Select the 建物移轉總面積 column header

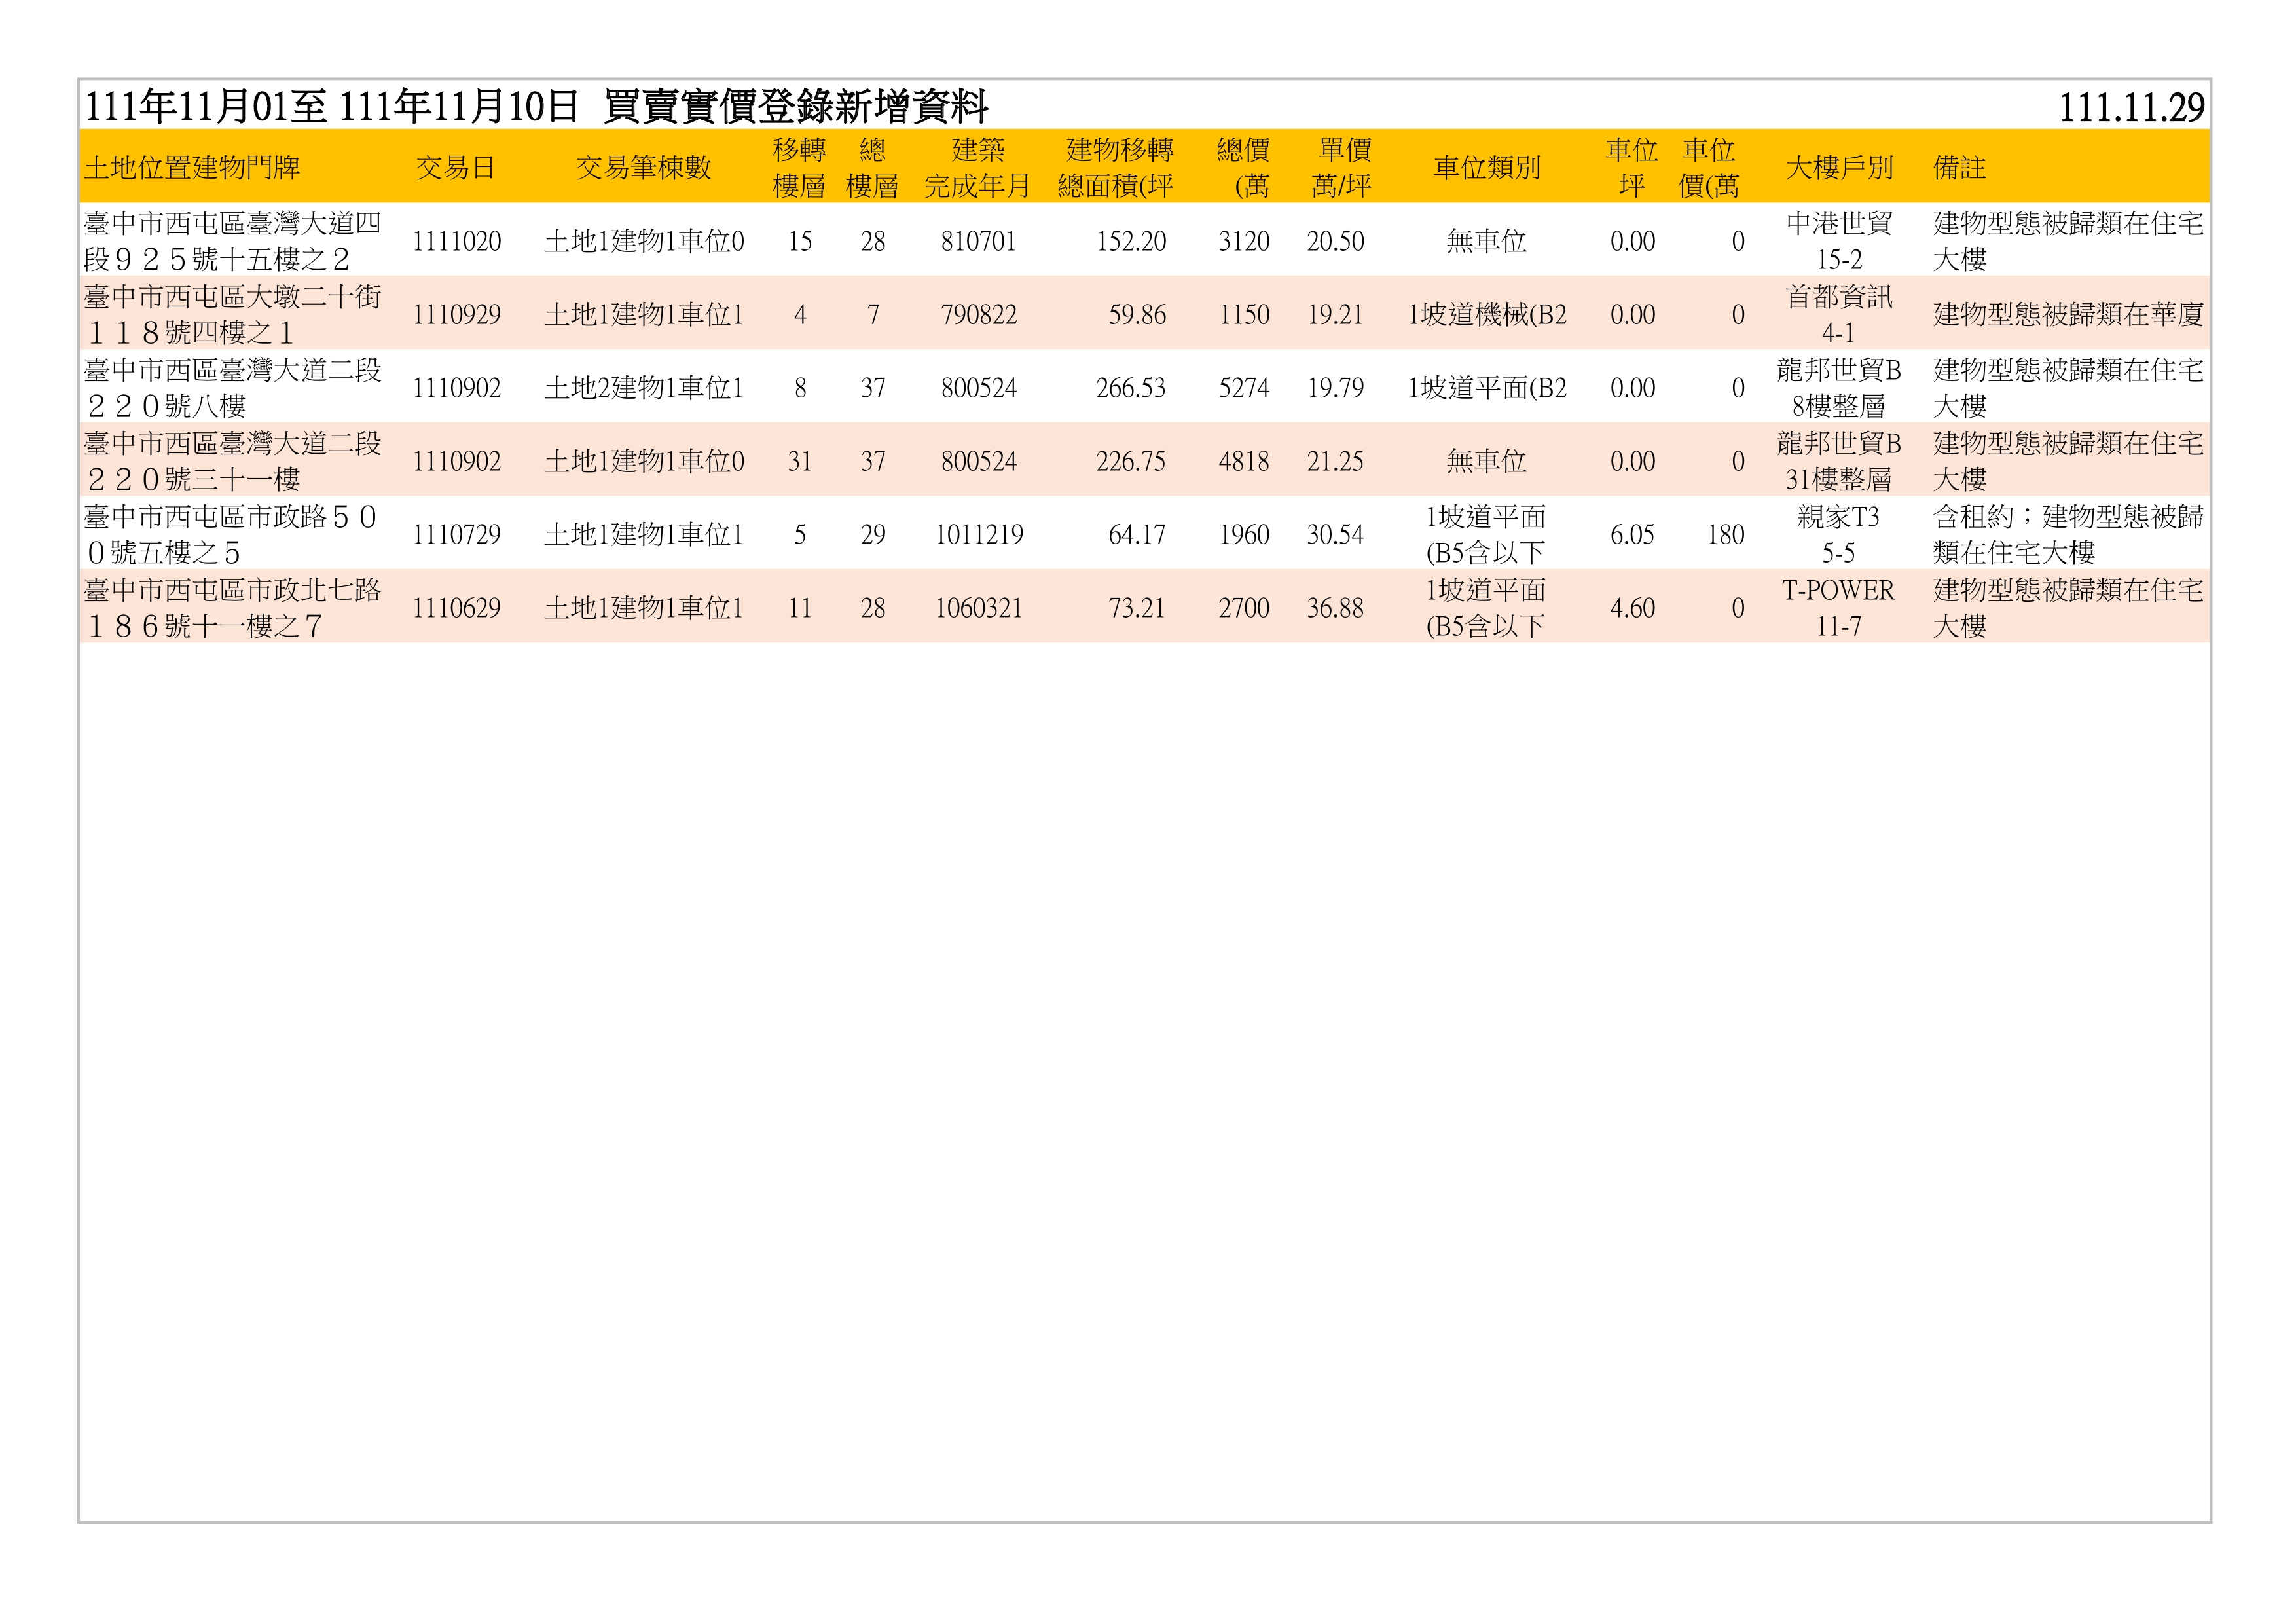point(1117,167)
